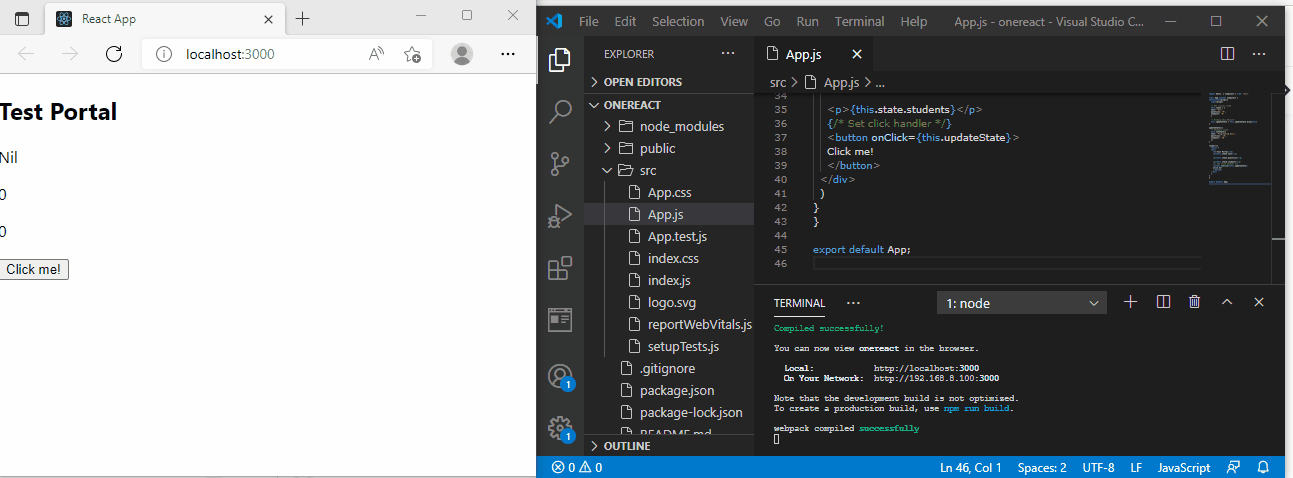Click JavaScript language mode
Screen dimensions: 1293x478
[x=1183, y=467]
